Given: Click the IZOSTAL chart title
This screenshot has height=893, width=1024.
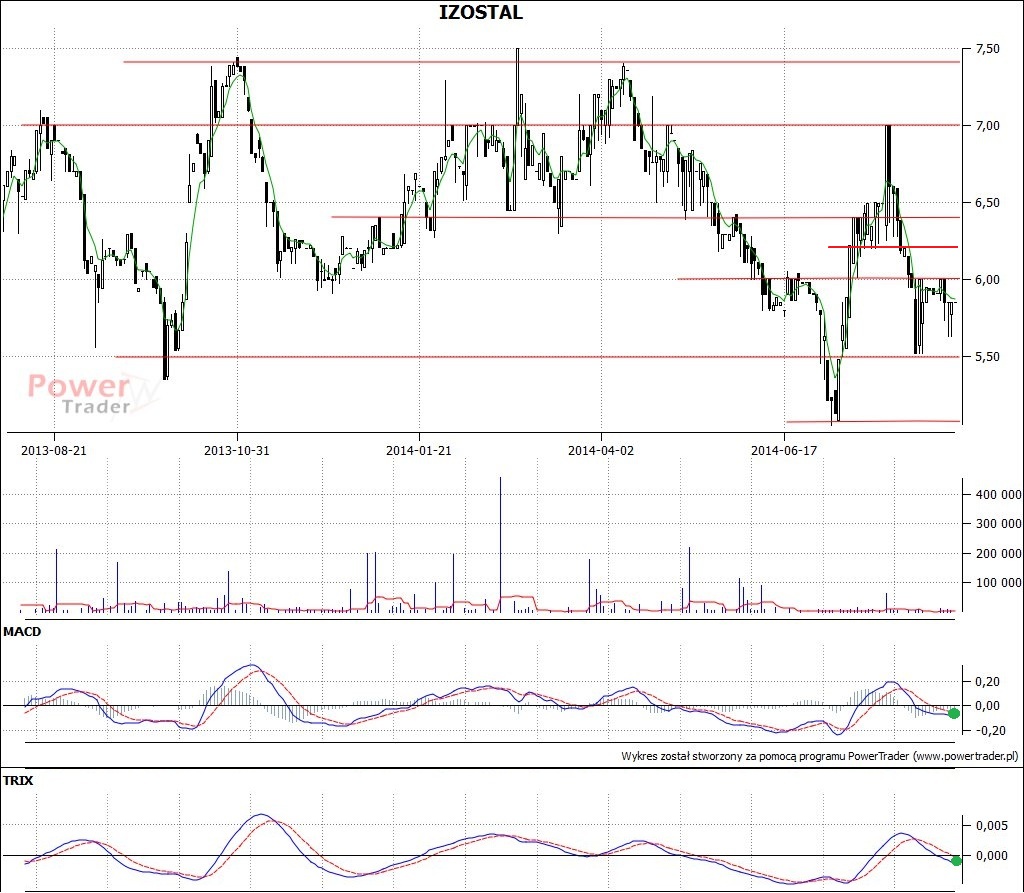Looking at the screenshot, I should point(481,12).
